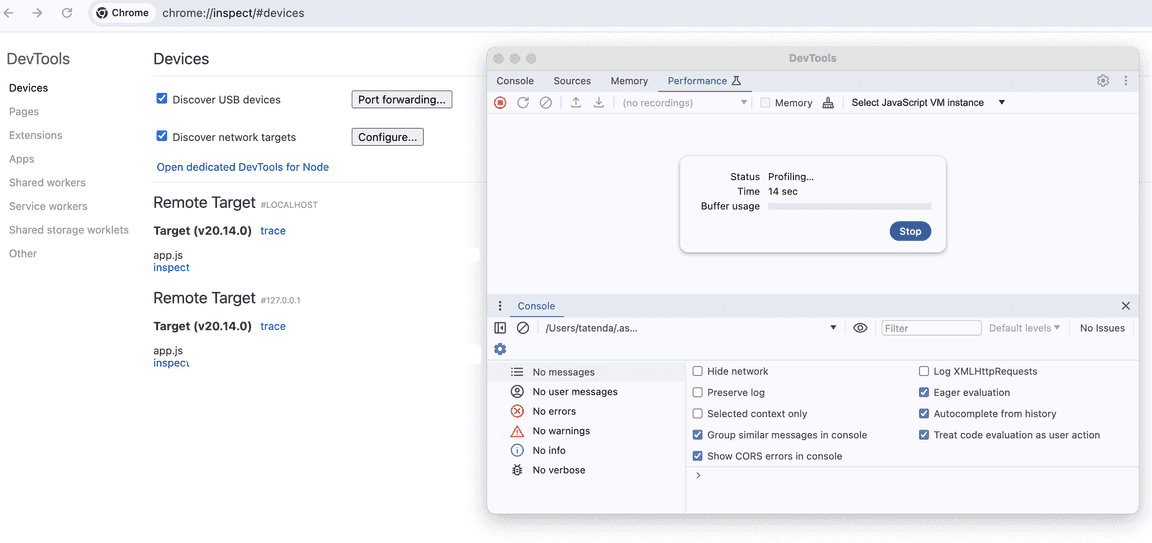
Task: Click the load profile upload icon
Action: (x=576, y=103)
